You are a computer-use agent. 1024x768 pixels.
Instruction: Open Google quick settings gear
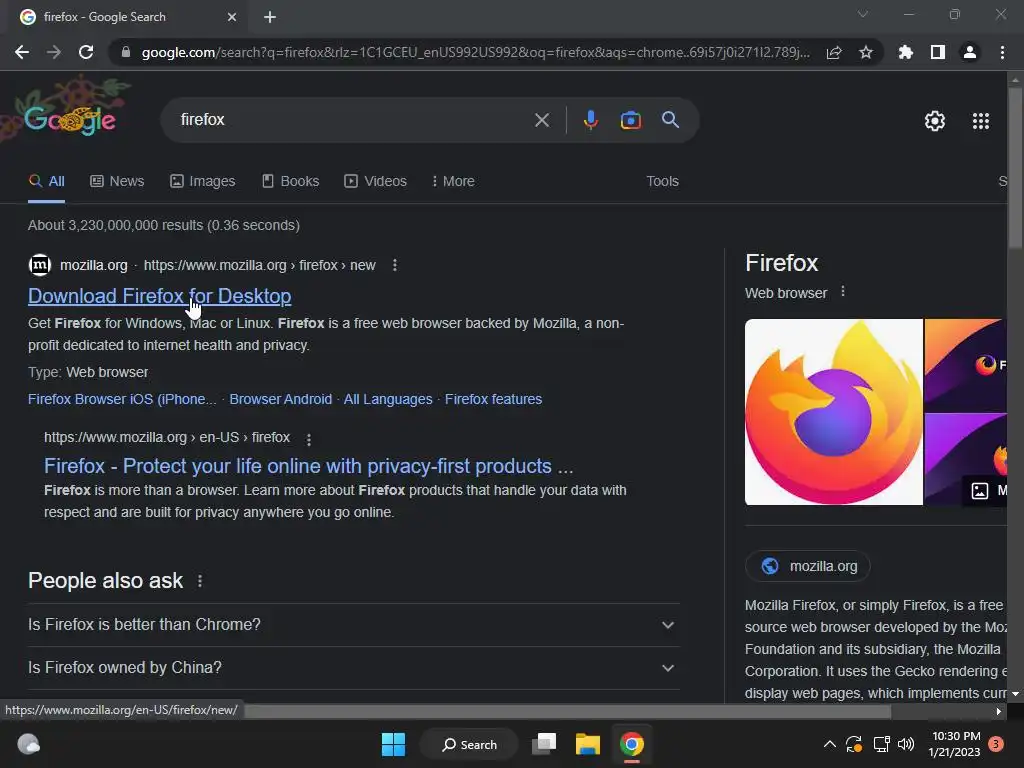click(x=935, y=121)
